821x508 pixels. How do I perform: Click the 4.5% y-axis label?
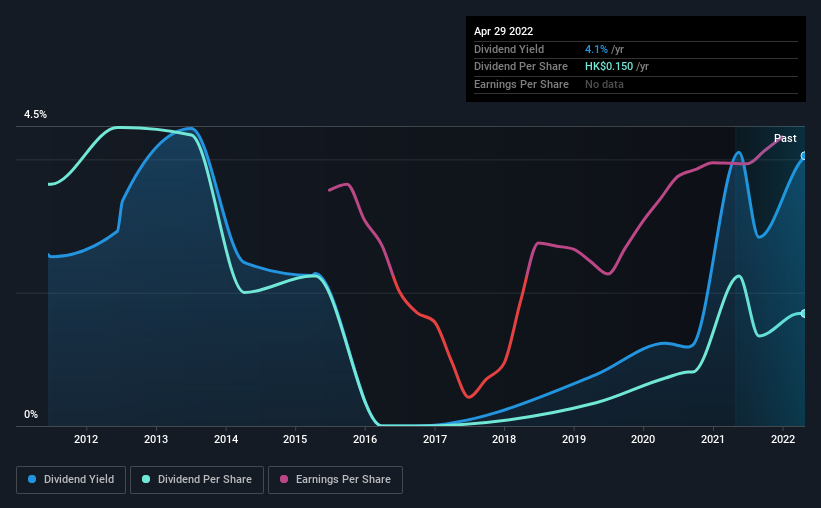point(35,115)
